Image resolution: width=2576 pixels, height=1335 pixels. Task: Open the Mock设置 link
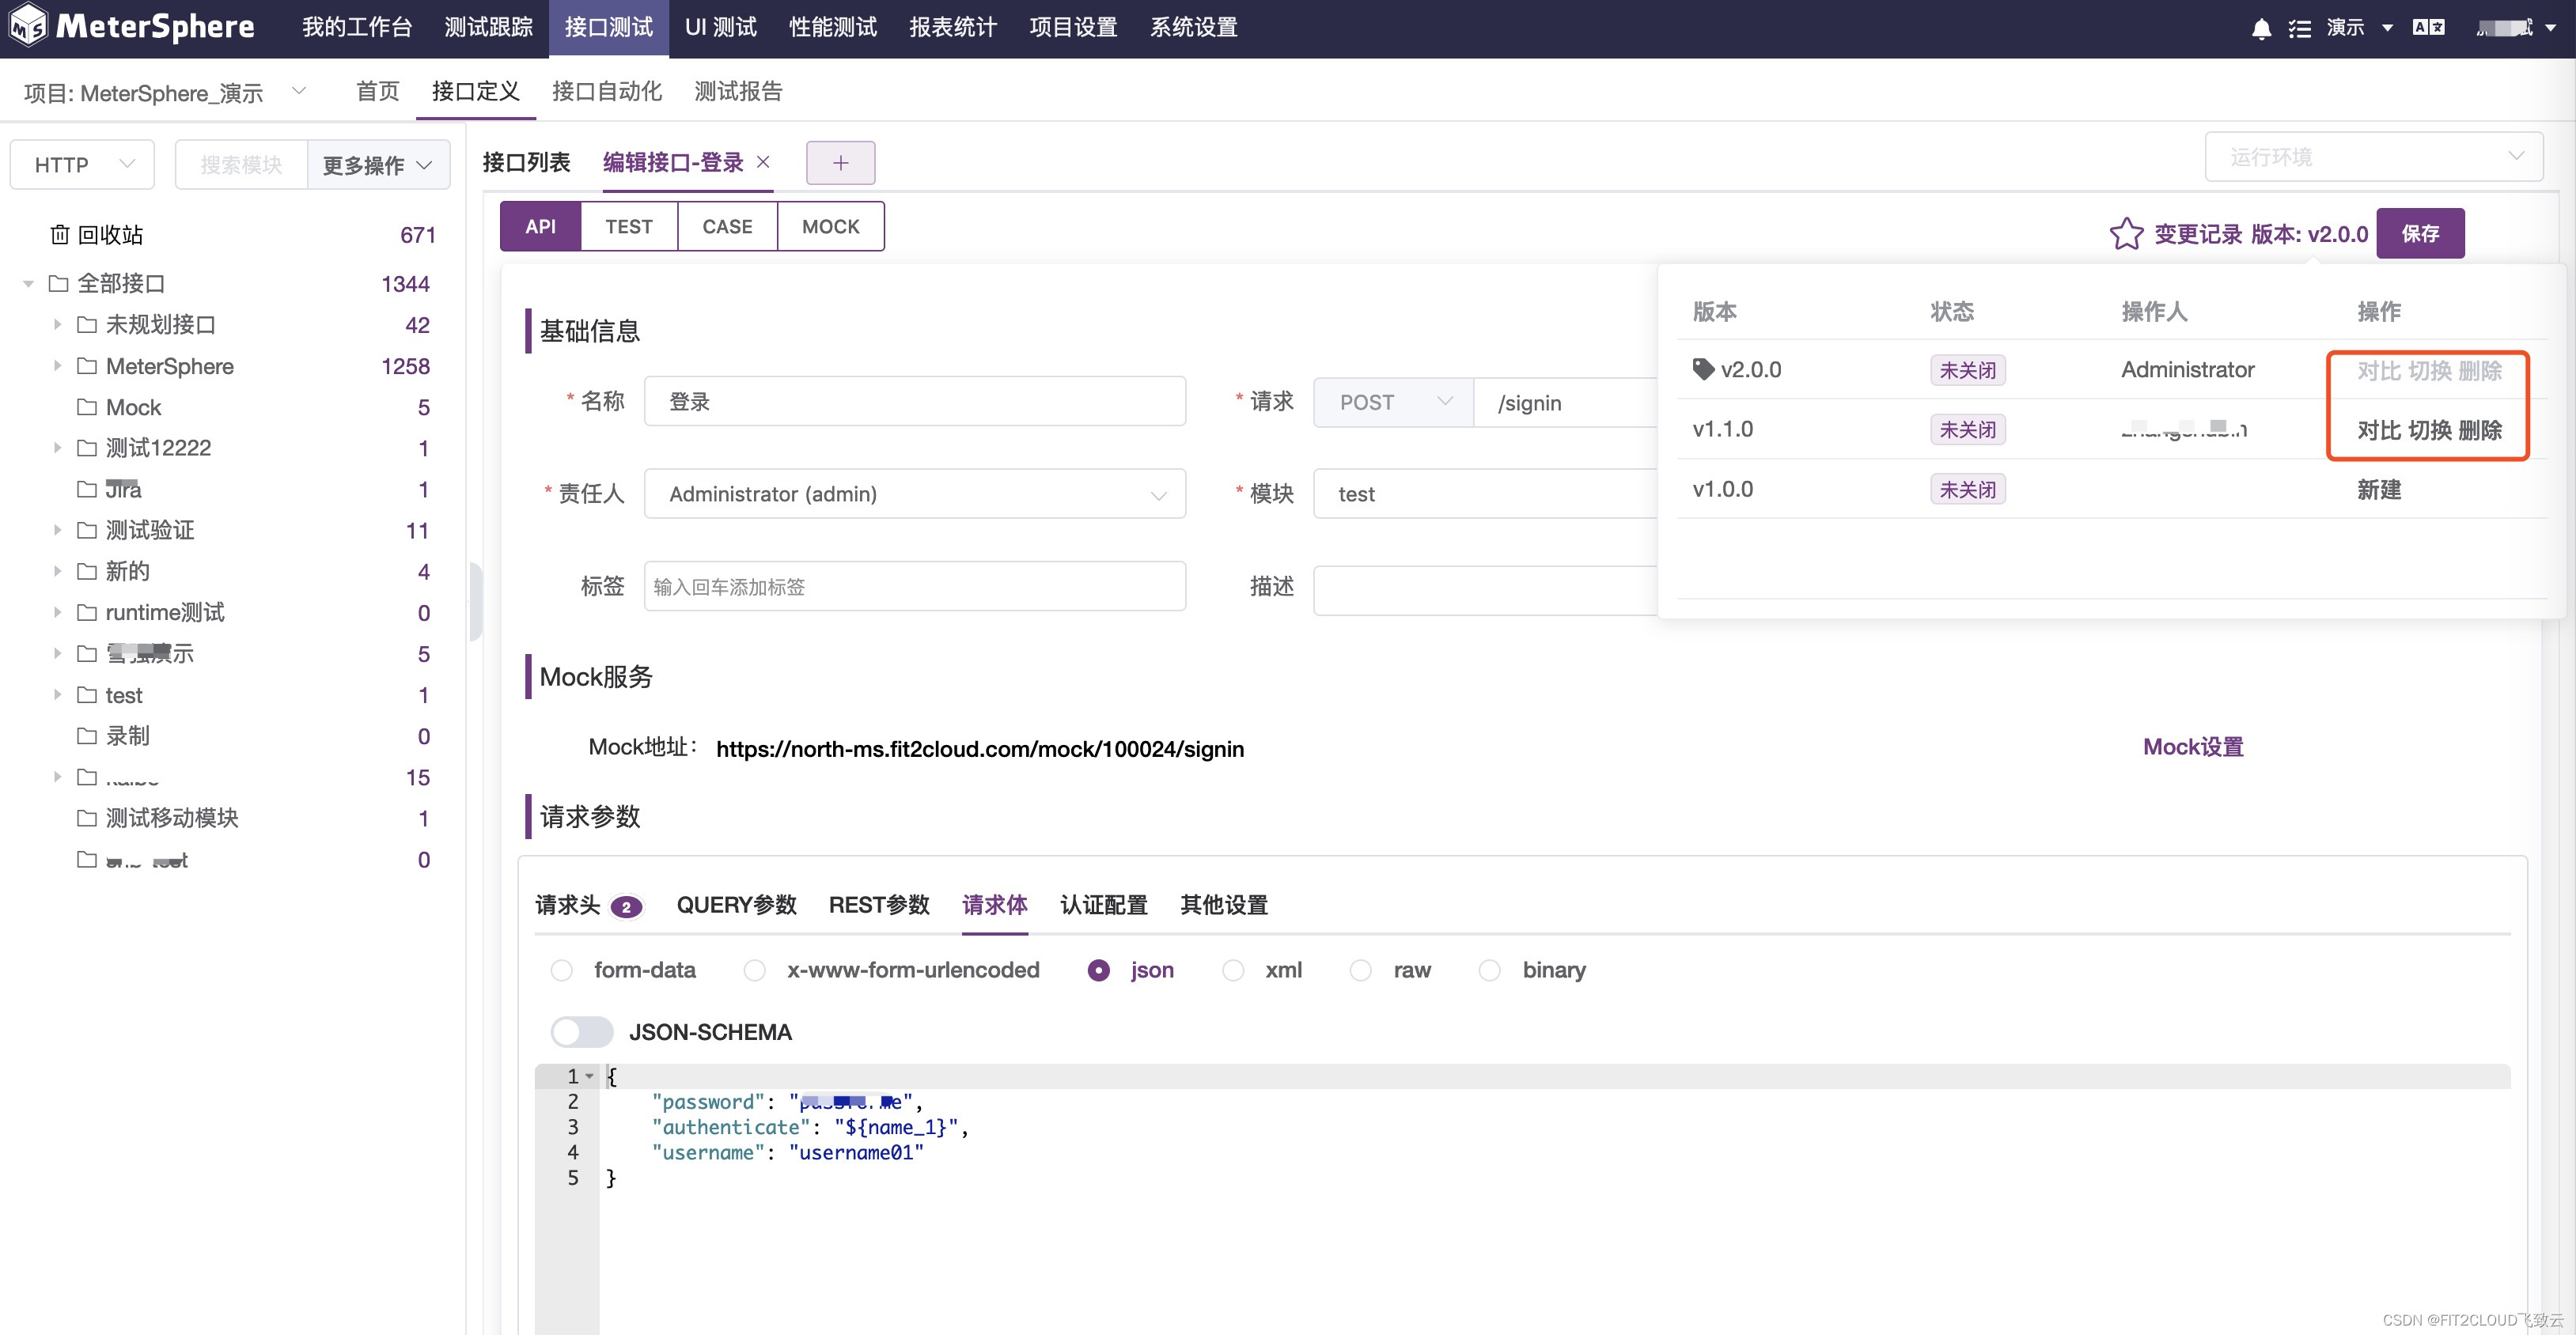coord(2192,747)
